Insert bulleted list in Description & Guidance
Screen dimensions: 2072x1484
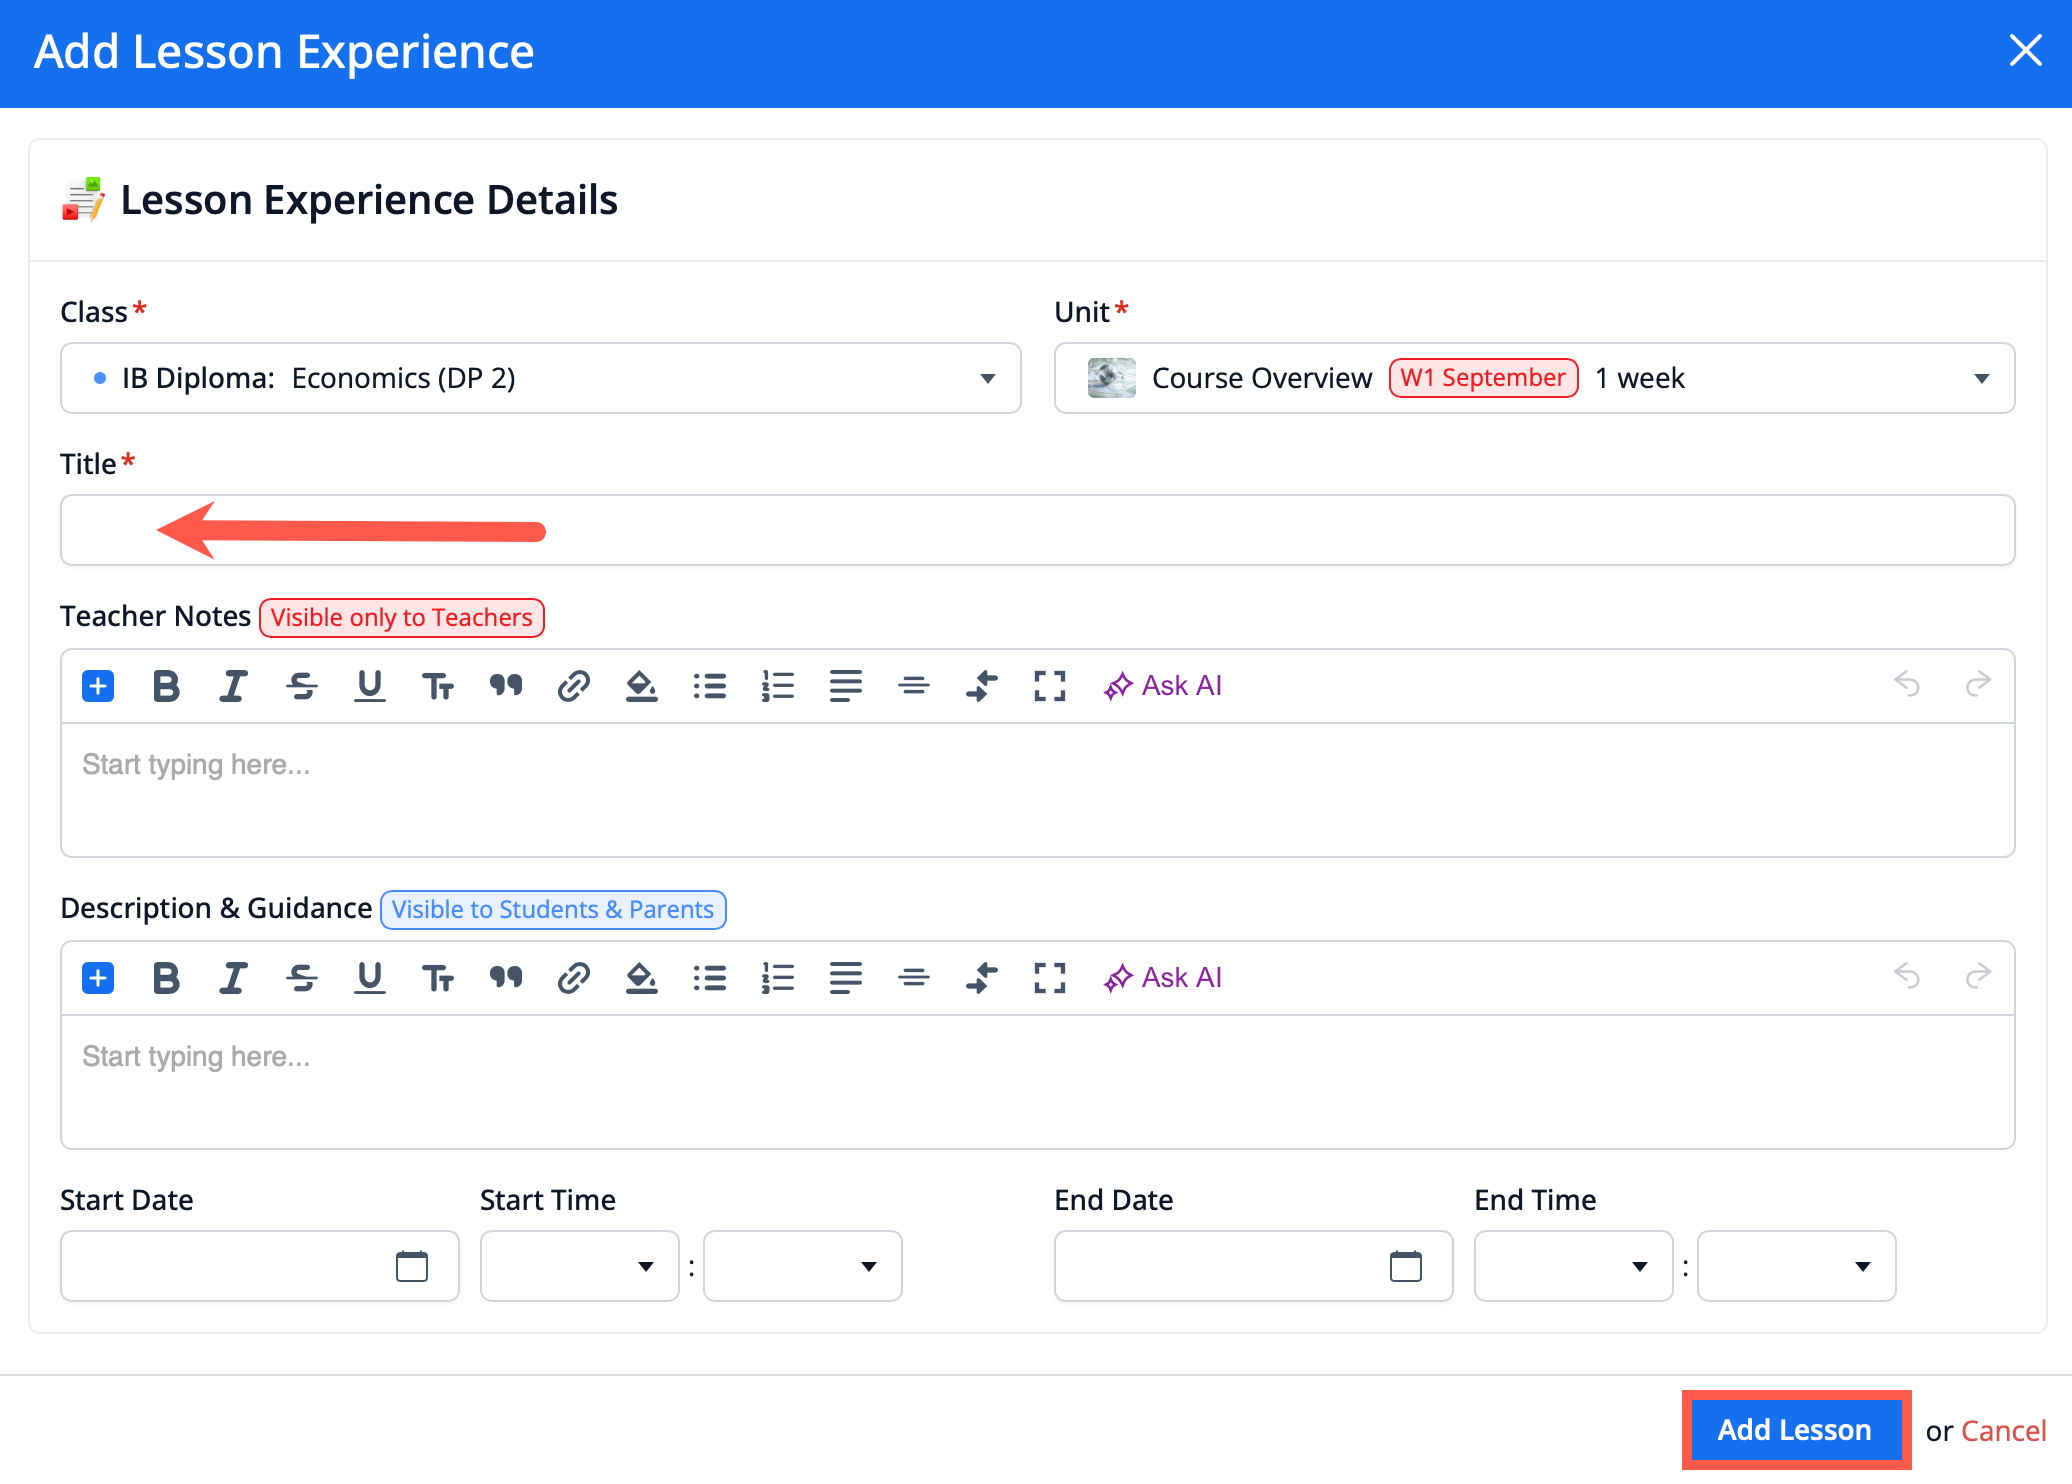[x=709, y=978]
